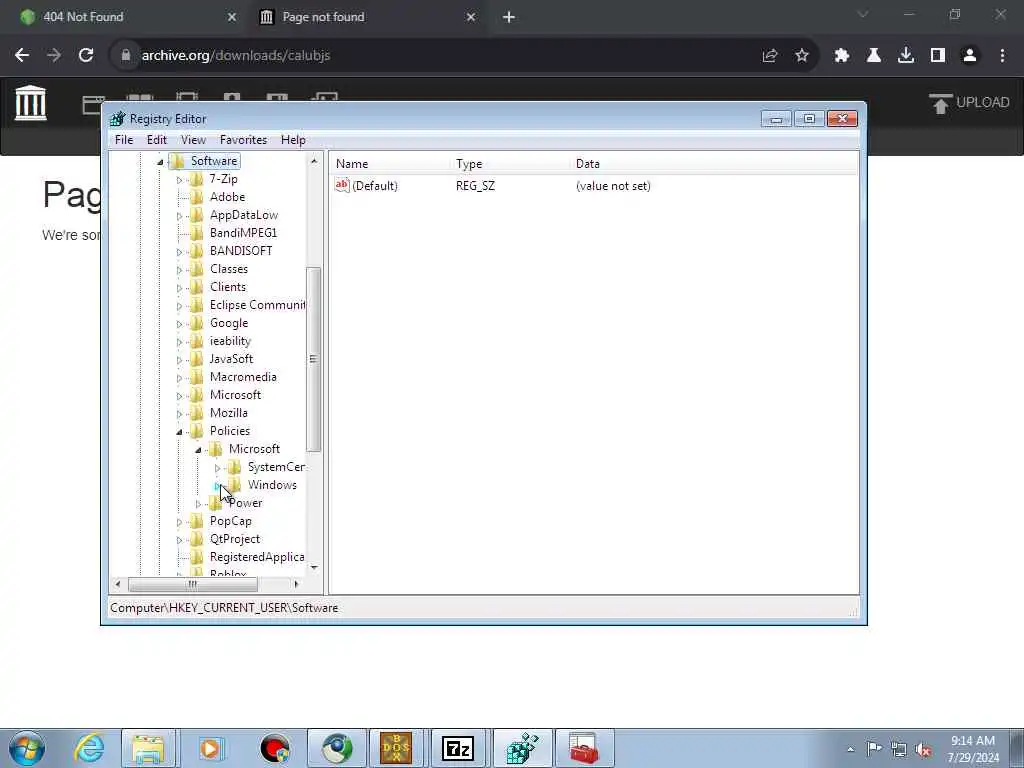
Task: Click the share page icon in address bar
Action: pos(770,56)
